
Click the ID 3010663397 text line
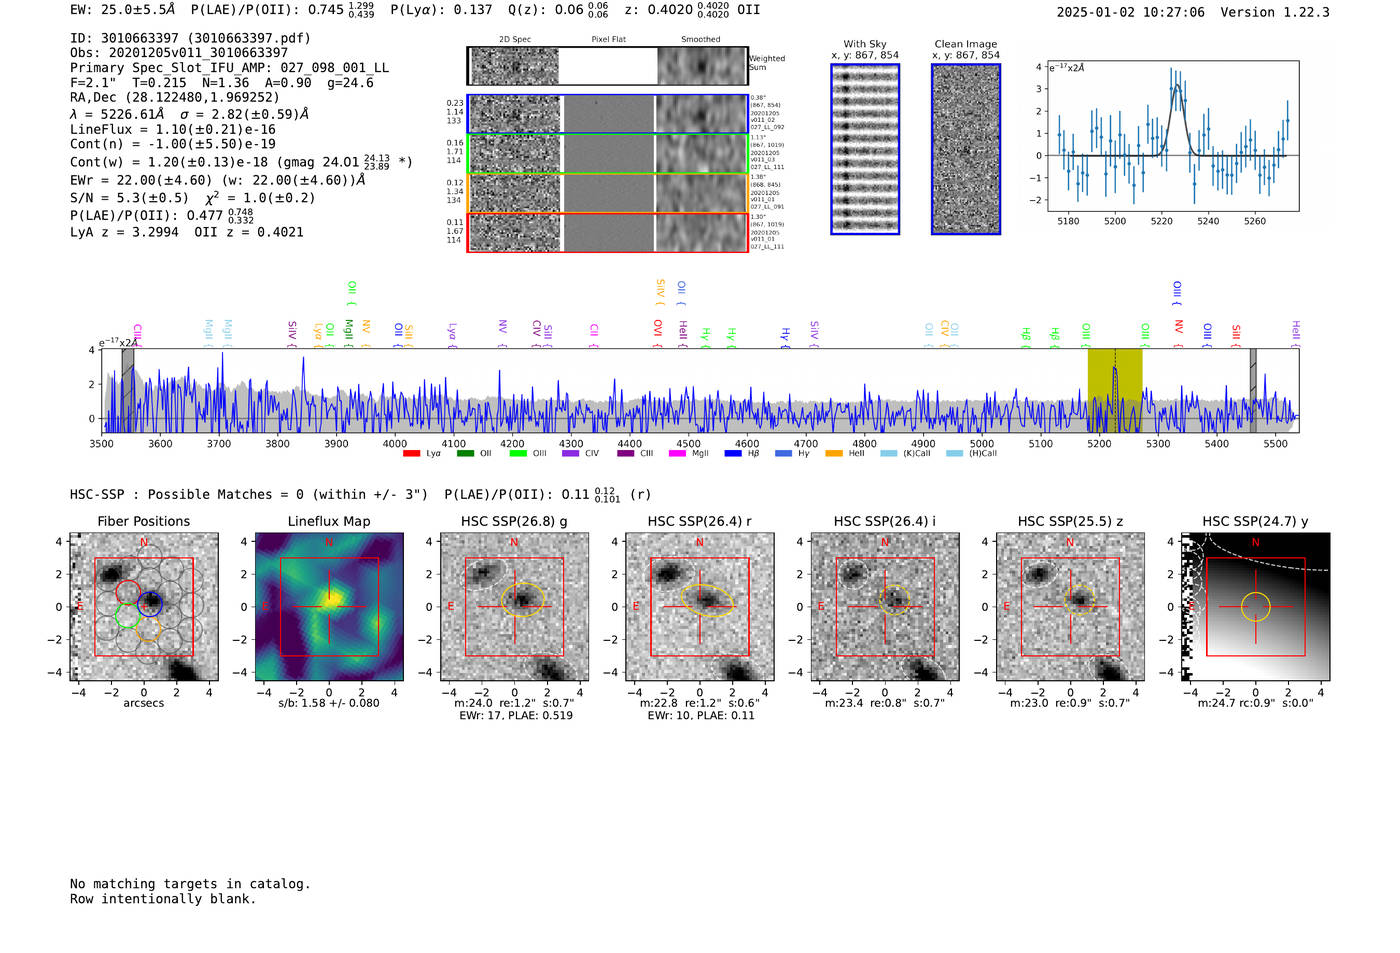pyautogui.click(x=190, y=38)
